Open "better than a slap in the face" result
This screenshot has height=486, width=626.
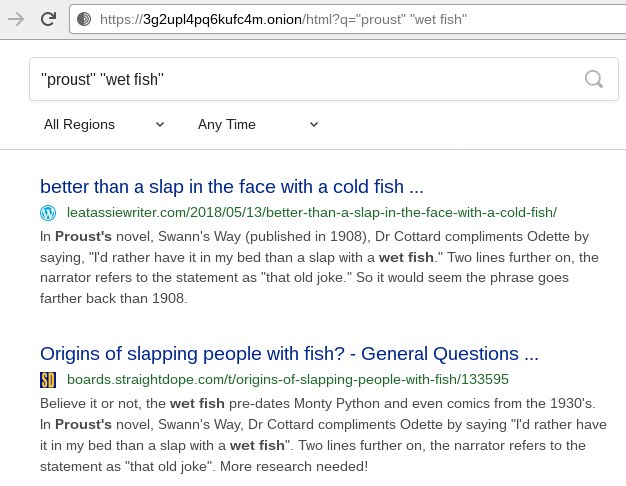pos(232,186)
